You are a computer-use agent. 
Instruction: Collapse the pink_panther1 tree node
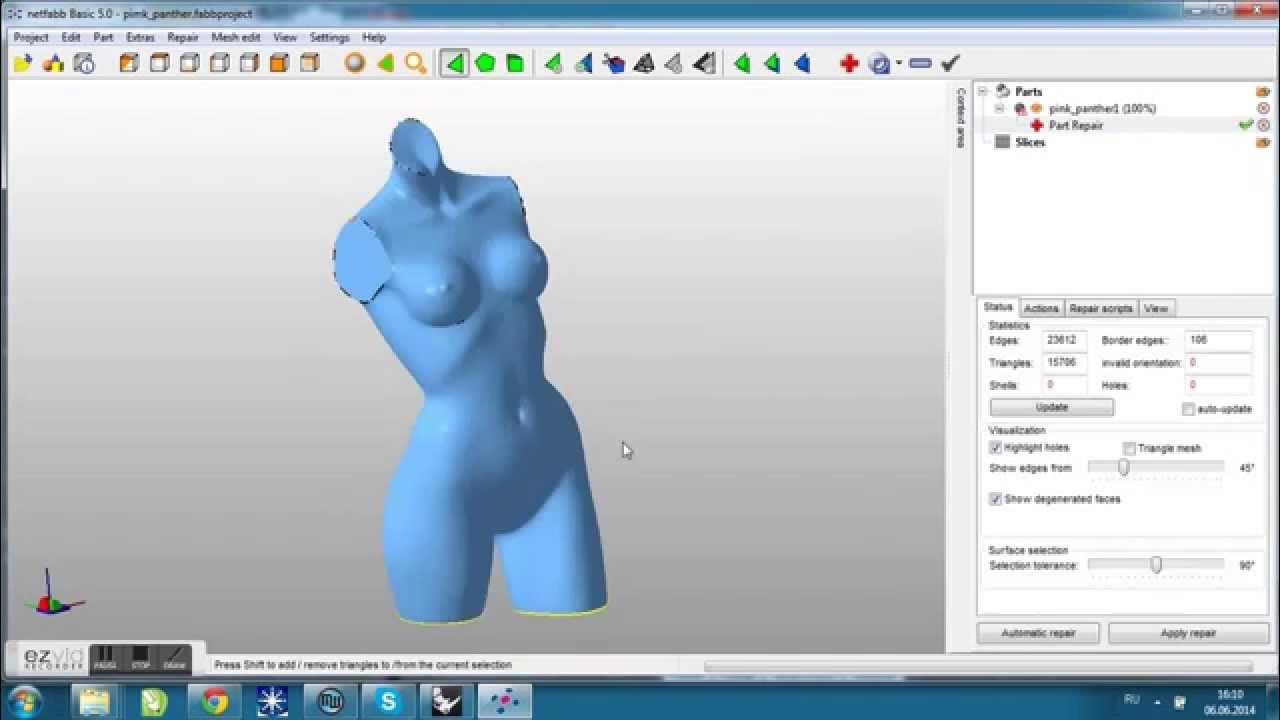pos(999,108)
